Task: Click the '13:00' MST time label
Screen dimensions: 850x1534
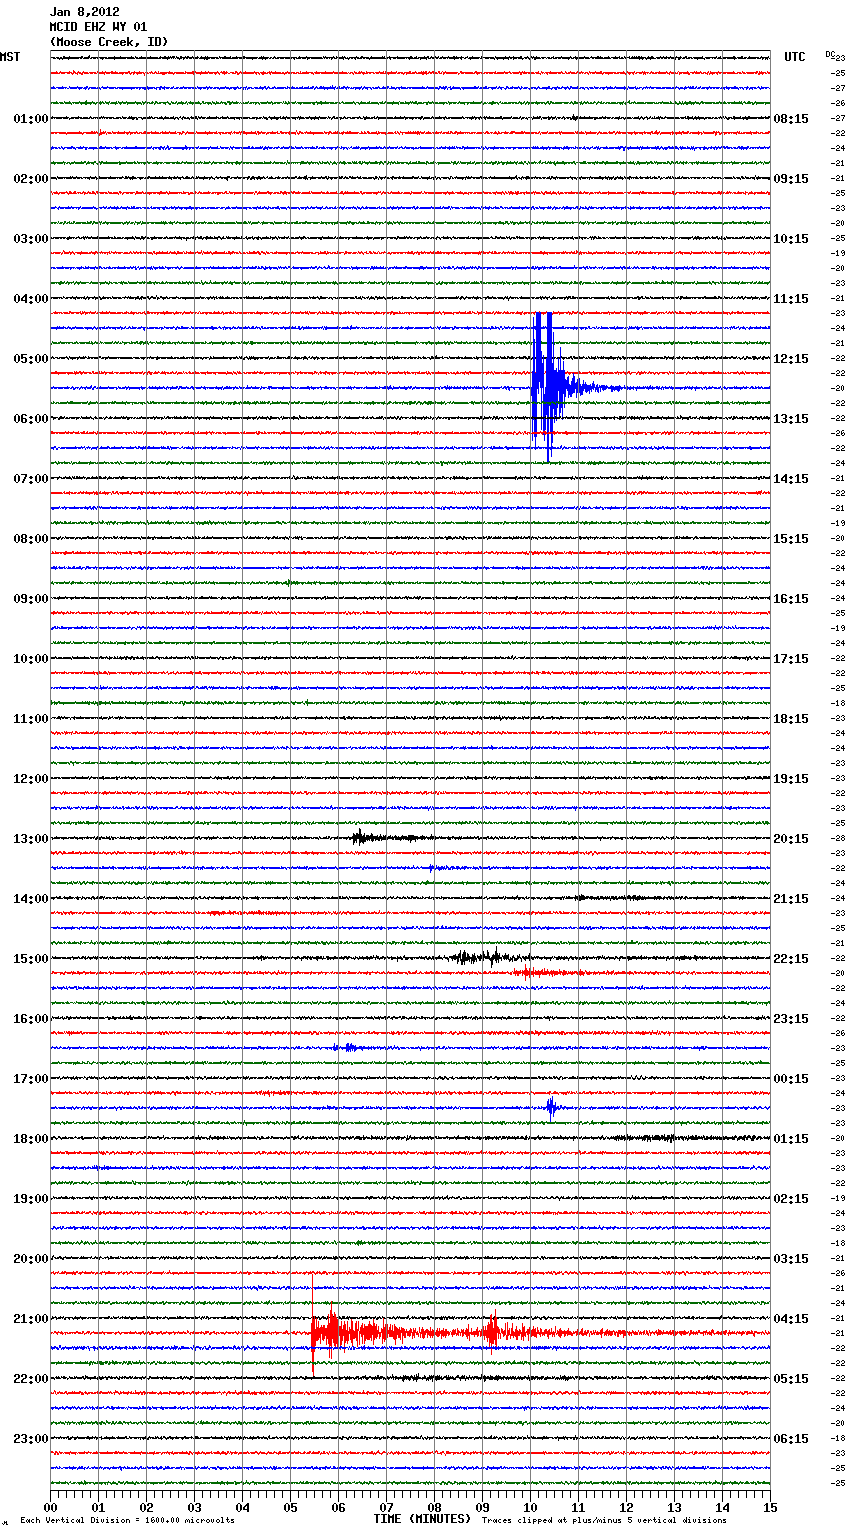Action: tap(30, 839)
